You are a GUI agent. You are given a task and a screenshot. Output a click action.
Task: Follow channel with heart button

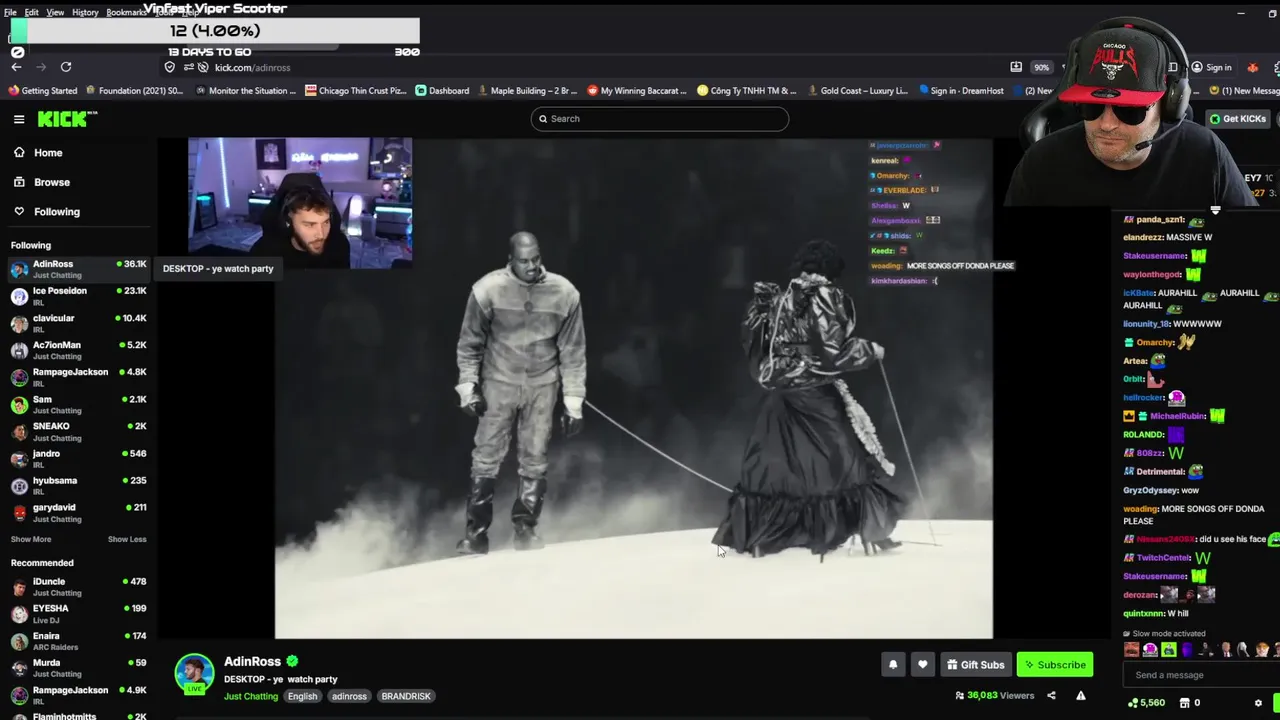923,665
